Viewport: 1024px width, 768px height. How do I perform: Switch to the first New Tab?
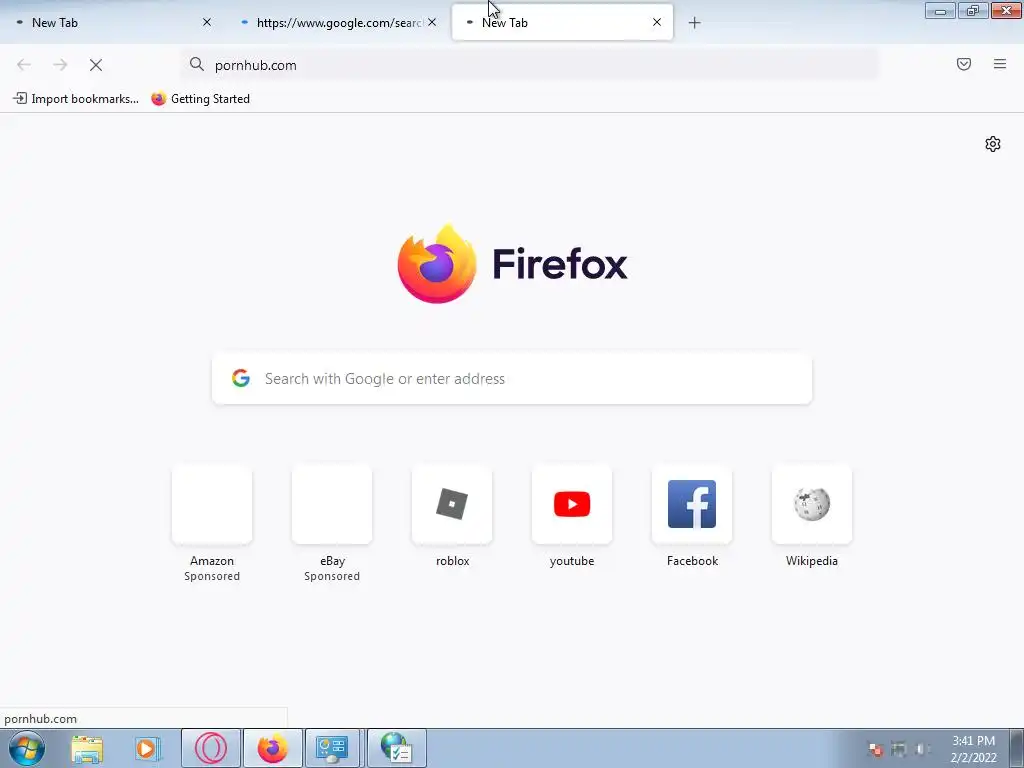111,23
